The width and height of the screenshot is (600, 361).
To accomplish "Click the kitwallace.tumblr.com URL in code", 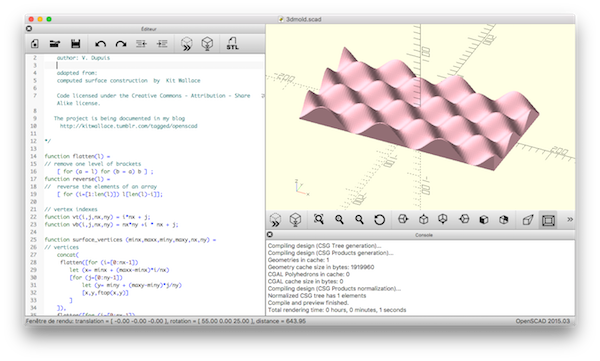I will (129, 126).
